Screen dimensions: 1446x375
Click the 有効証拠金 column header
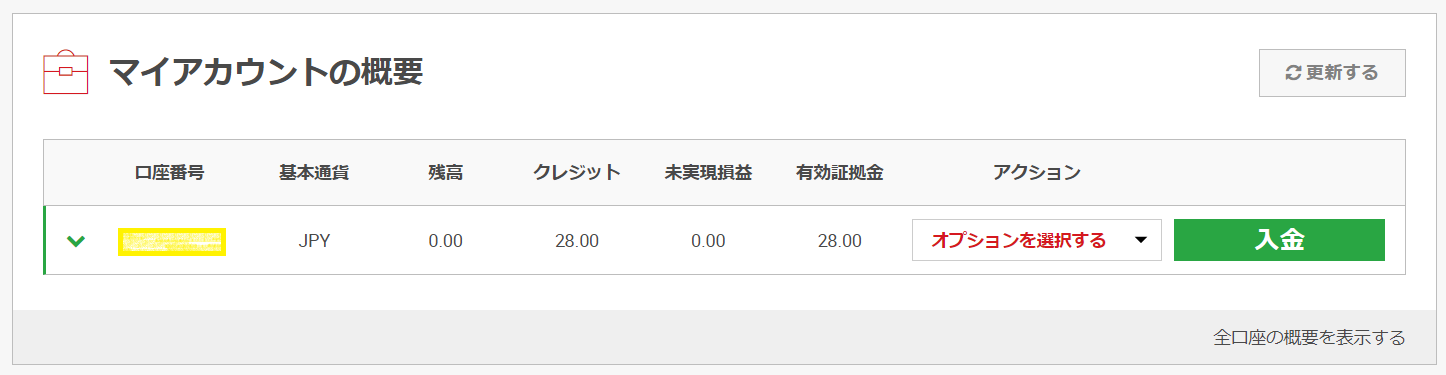(839, 172)
